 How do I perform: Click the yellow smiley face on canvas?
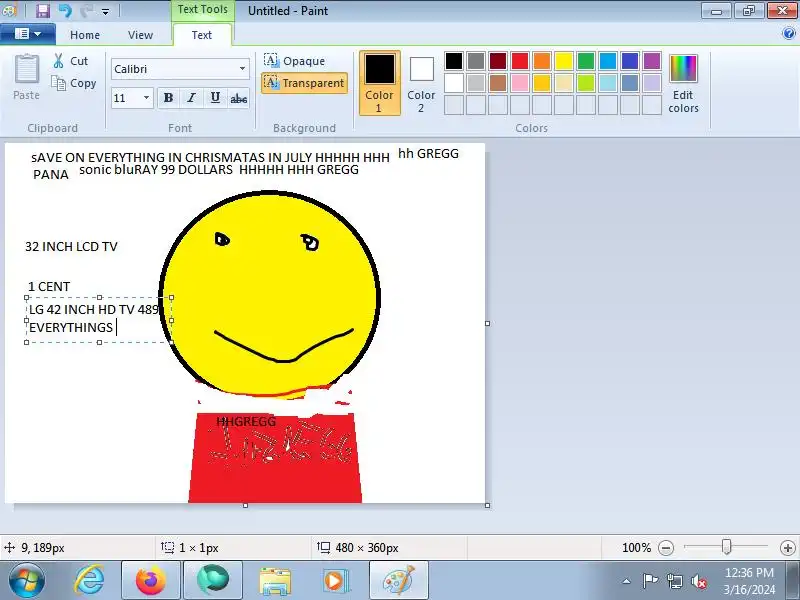coord(270,293)
